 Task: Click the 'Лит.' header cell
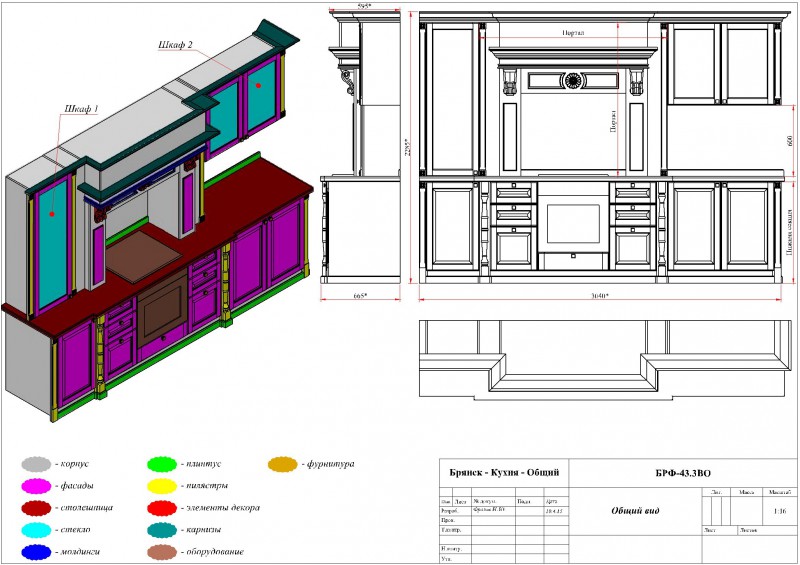tap(716, 492)
